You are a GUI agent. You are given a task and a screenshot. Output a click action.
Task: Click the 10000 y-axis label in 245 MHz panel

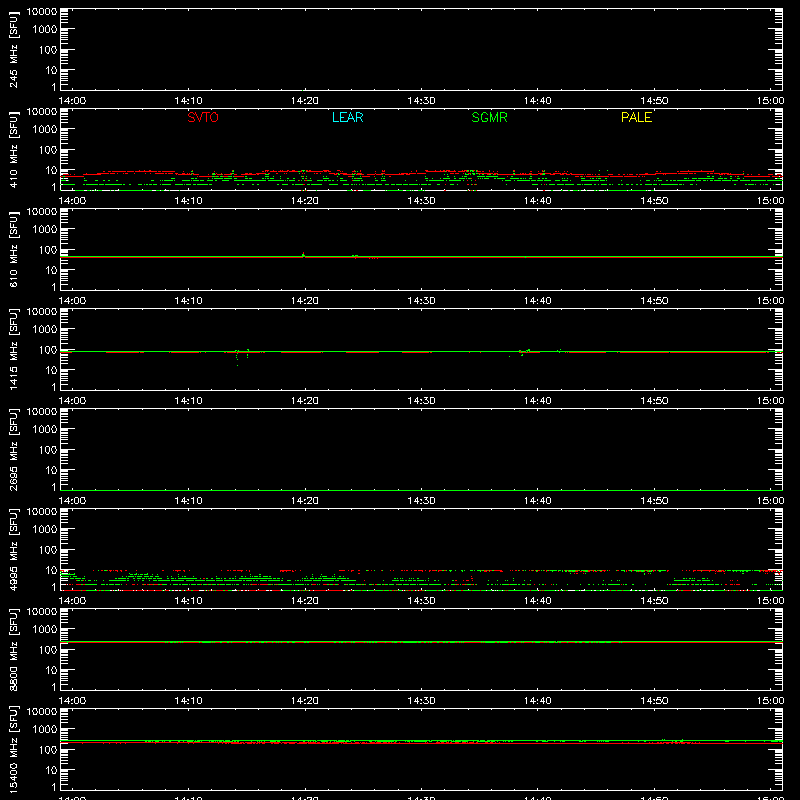42,12
